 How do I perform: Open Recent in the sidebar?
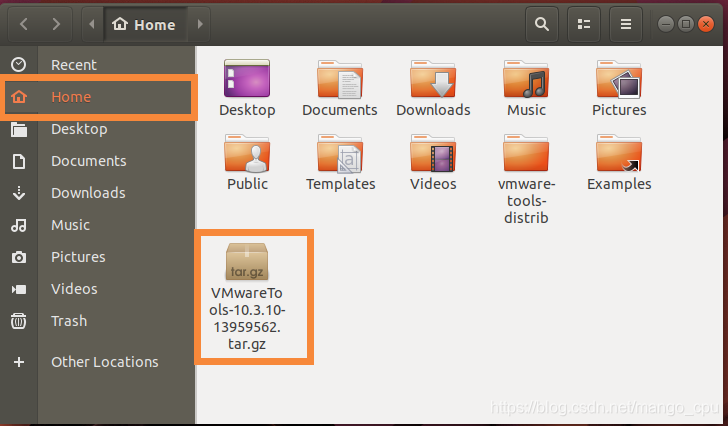(98, 65)
